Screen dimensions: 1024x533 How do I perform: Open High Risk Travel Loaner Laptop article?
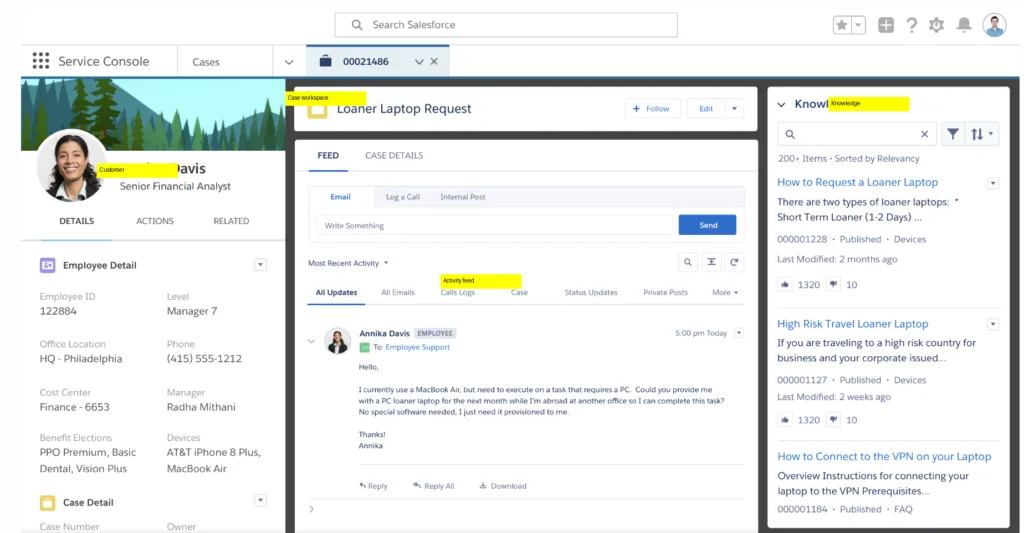click(x=852, y=324)
